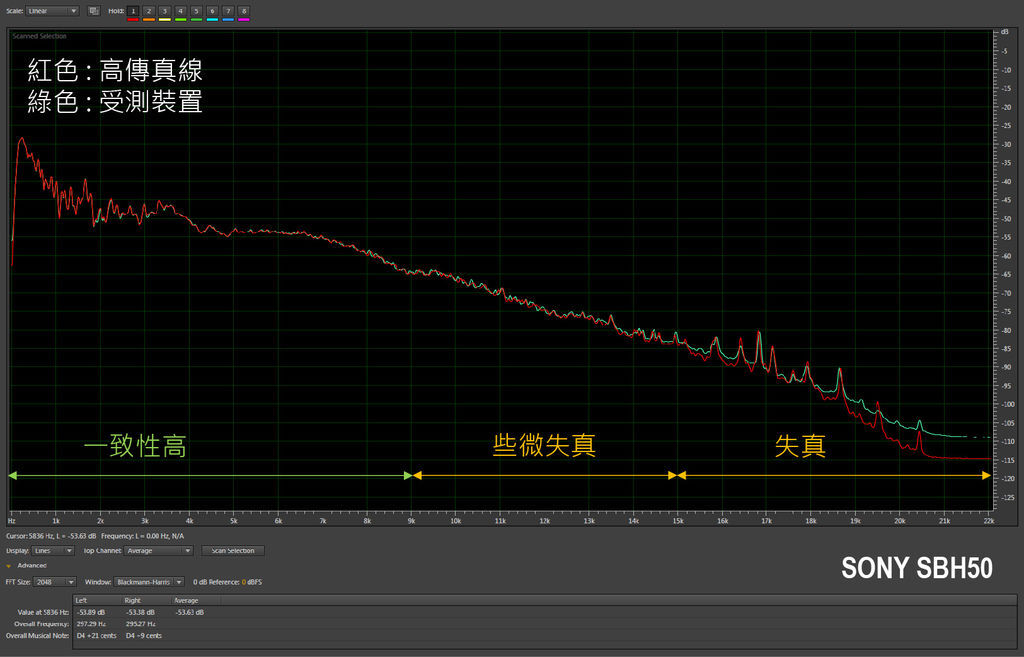Click the red color swatch under Hold 1
The width and height of the screenshot is (1024, 657).
pos(133,19)
